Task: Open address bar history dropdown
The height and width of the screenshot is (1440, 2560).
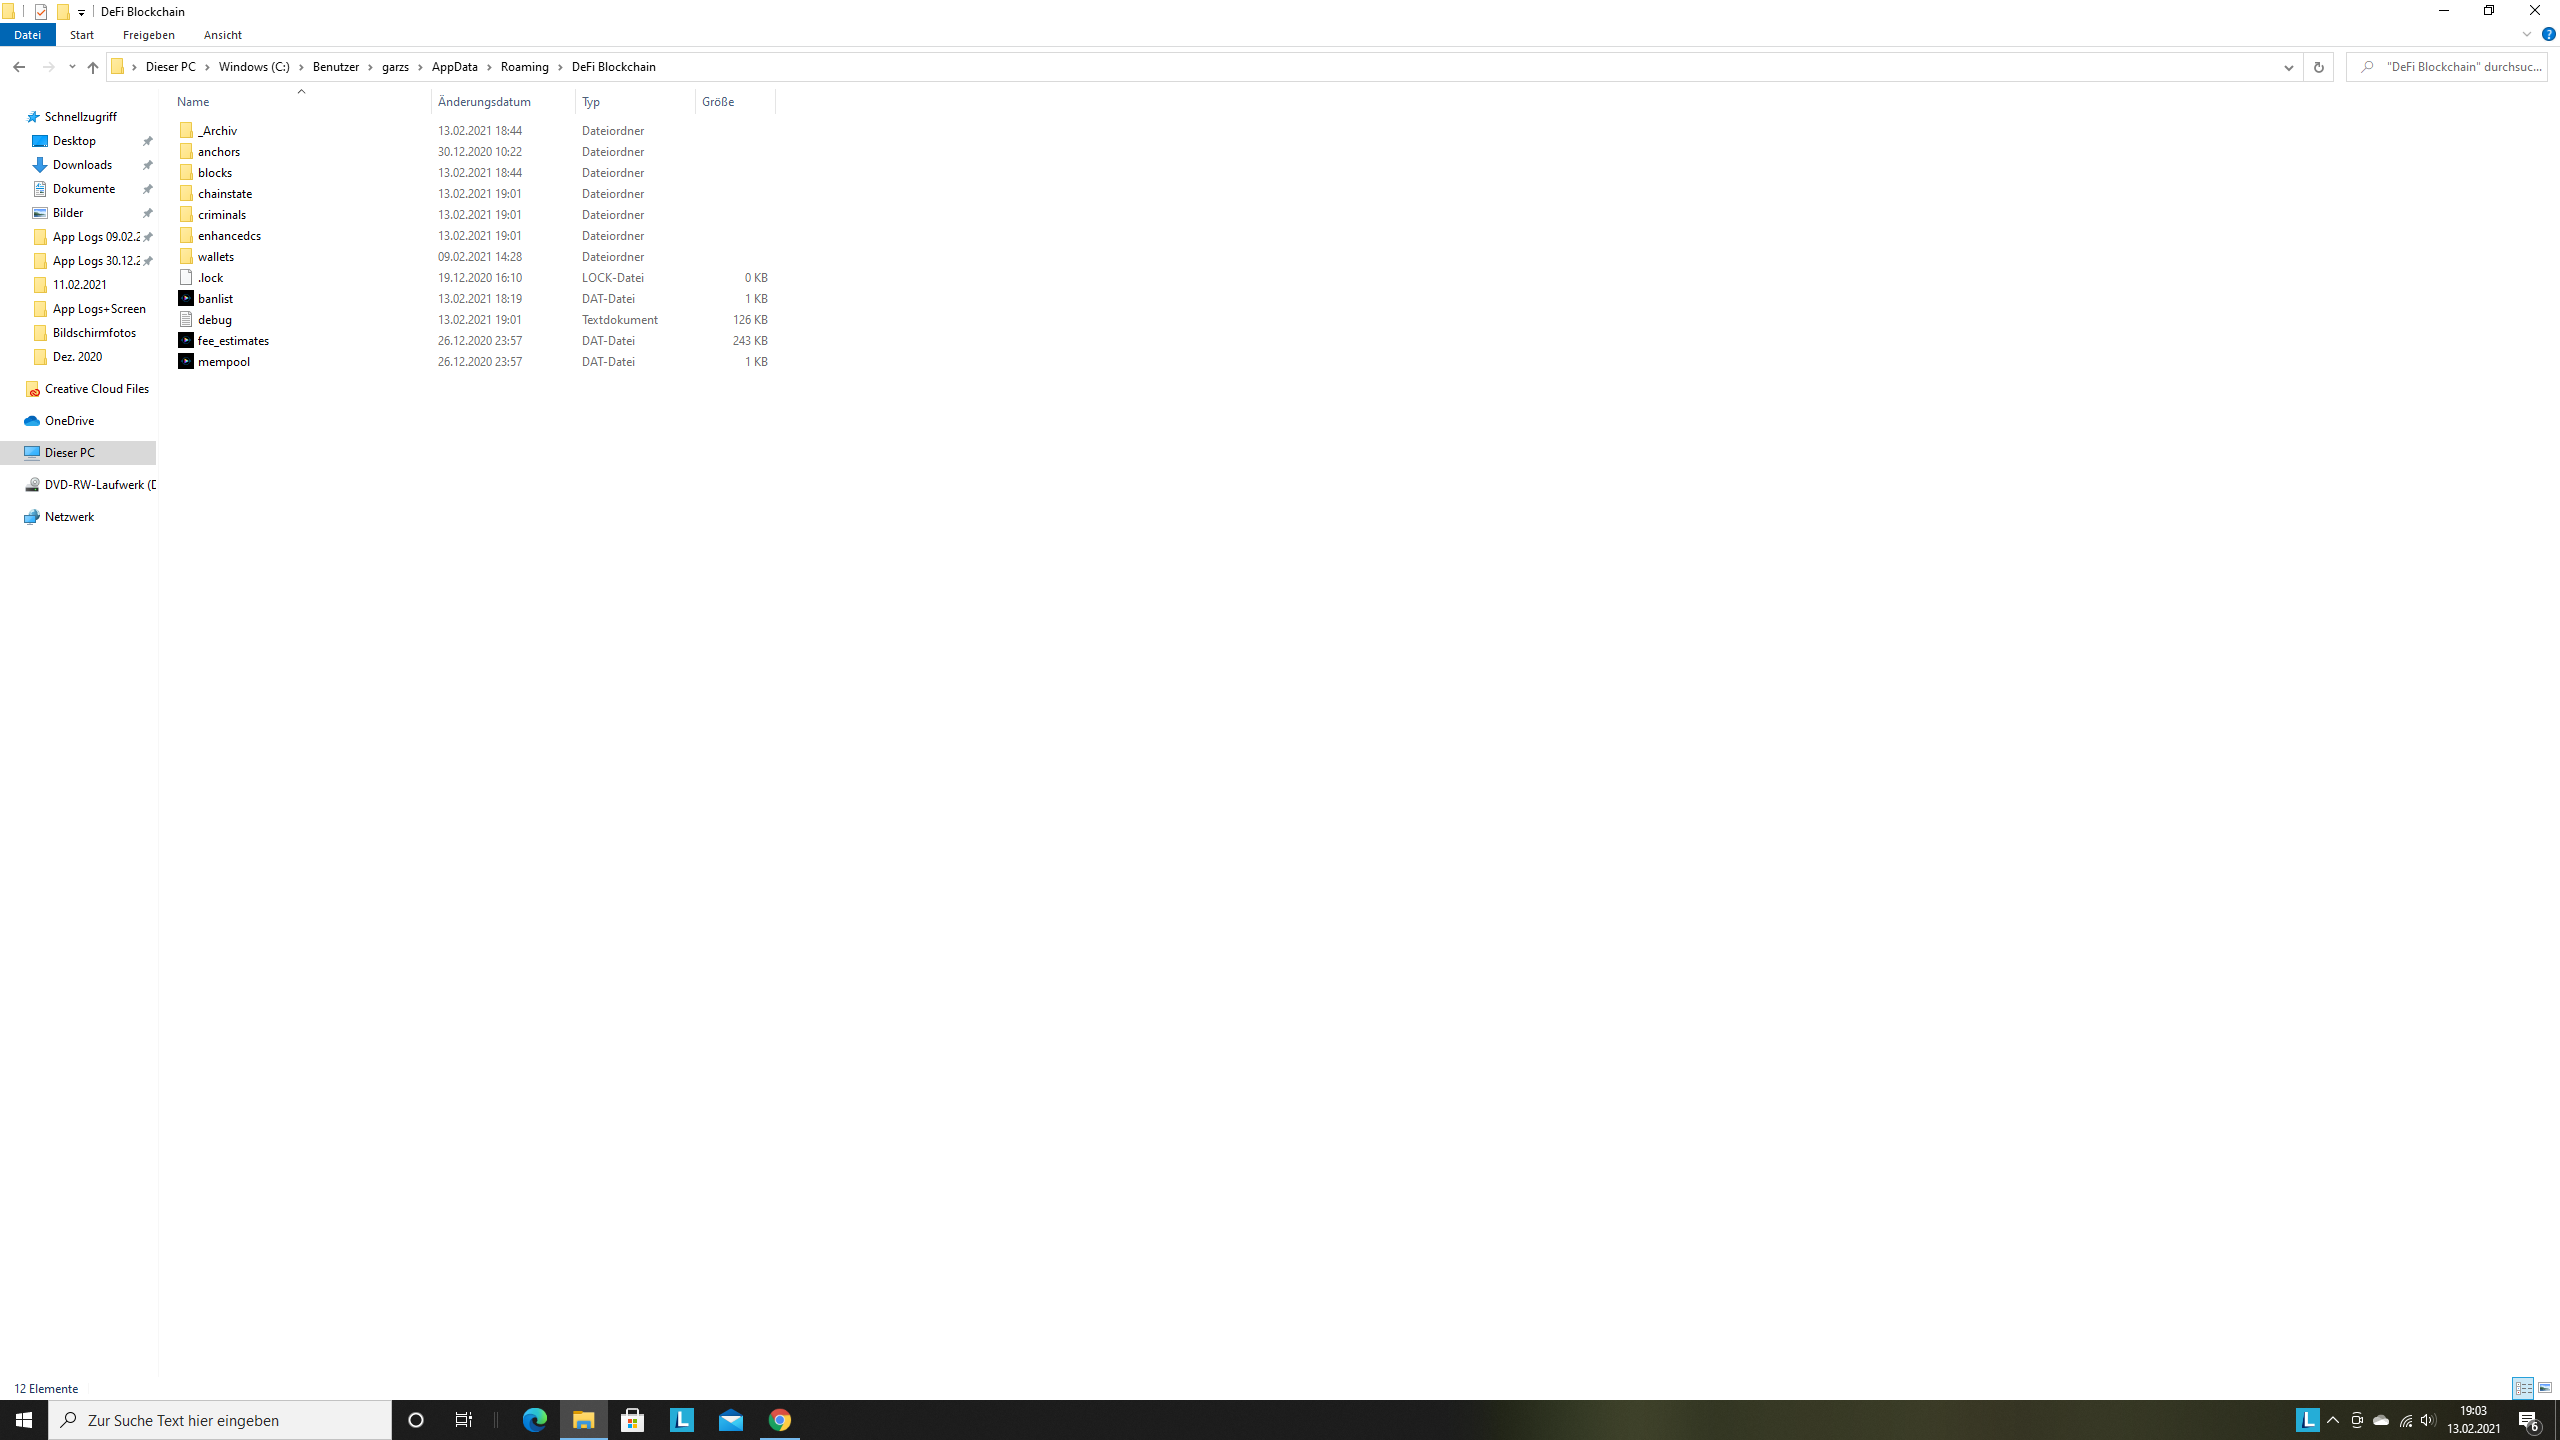Action: point(2288,67)
